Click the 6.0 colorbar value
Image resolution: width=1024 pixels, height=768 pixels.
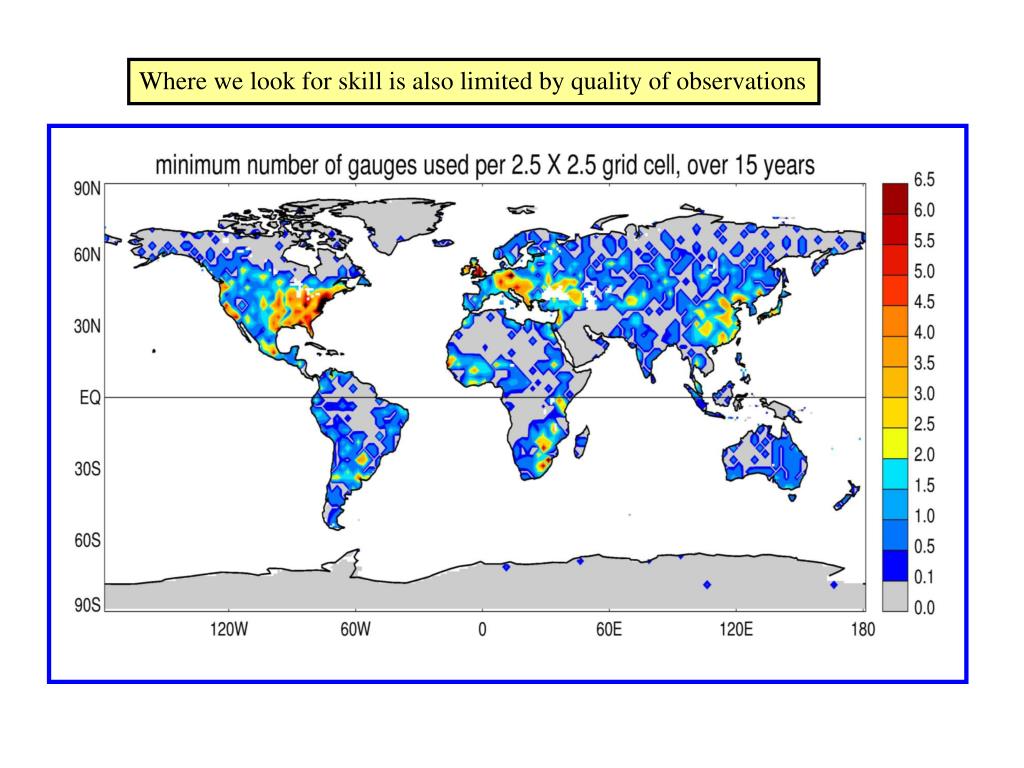tap(924, 210)
